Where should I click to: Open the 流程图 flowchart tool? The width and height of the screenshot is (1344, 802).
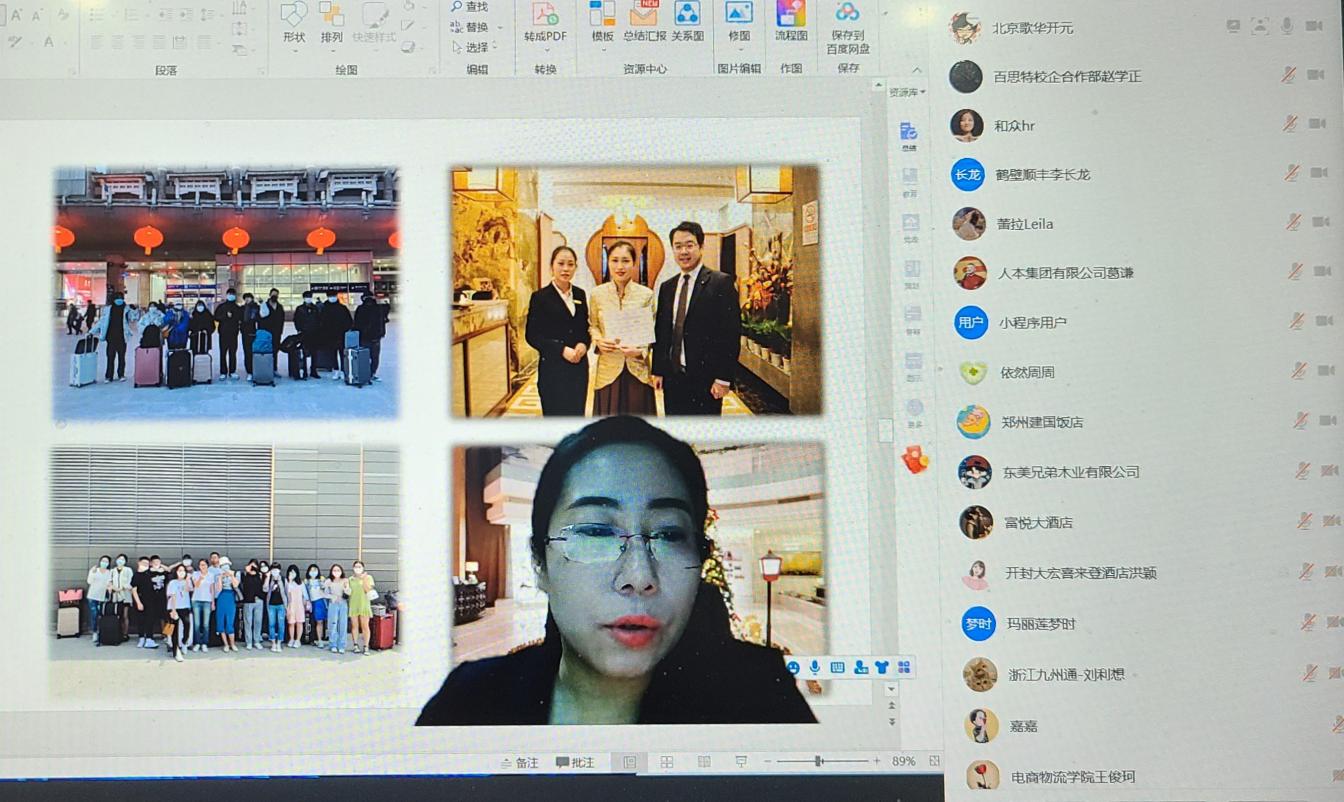point(791,20)
